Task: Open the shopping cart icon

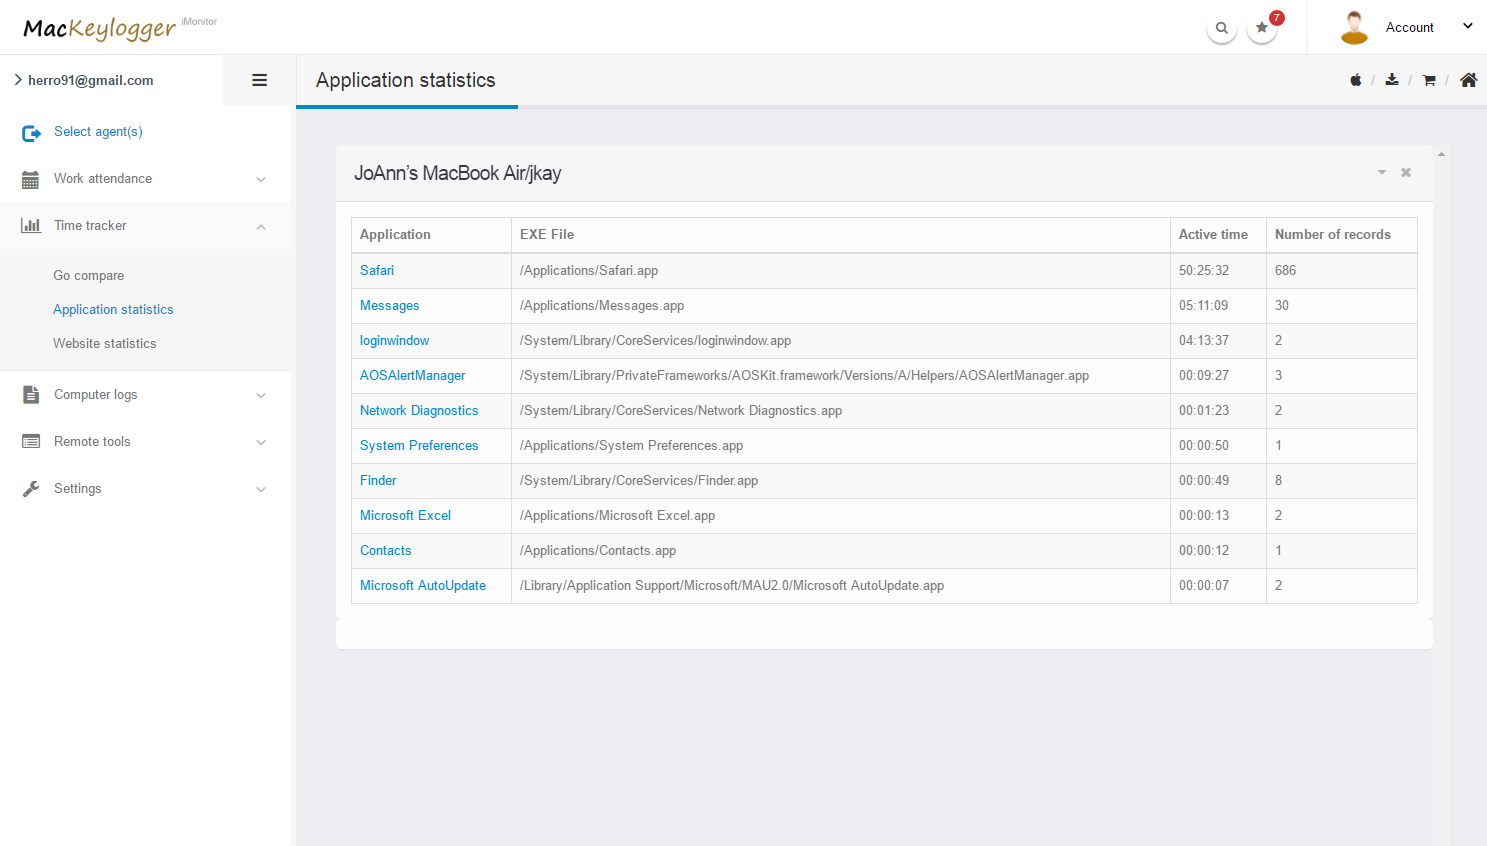Action: (x=1429, y=80)
